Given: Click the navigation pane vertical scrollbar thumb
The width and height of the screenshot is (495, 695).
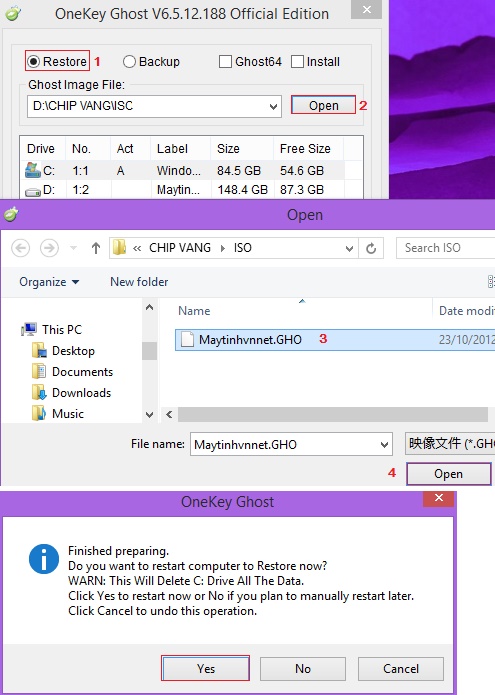Looking at the screenshot, I should click(149, 351).
